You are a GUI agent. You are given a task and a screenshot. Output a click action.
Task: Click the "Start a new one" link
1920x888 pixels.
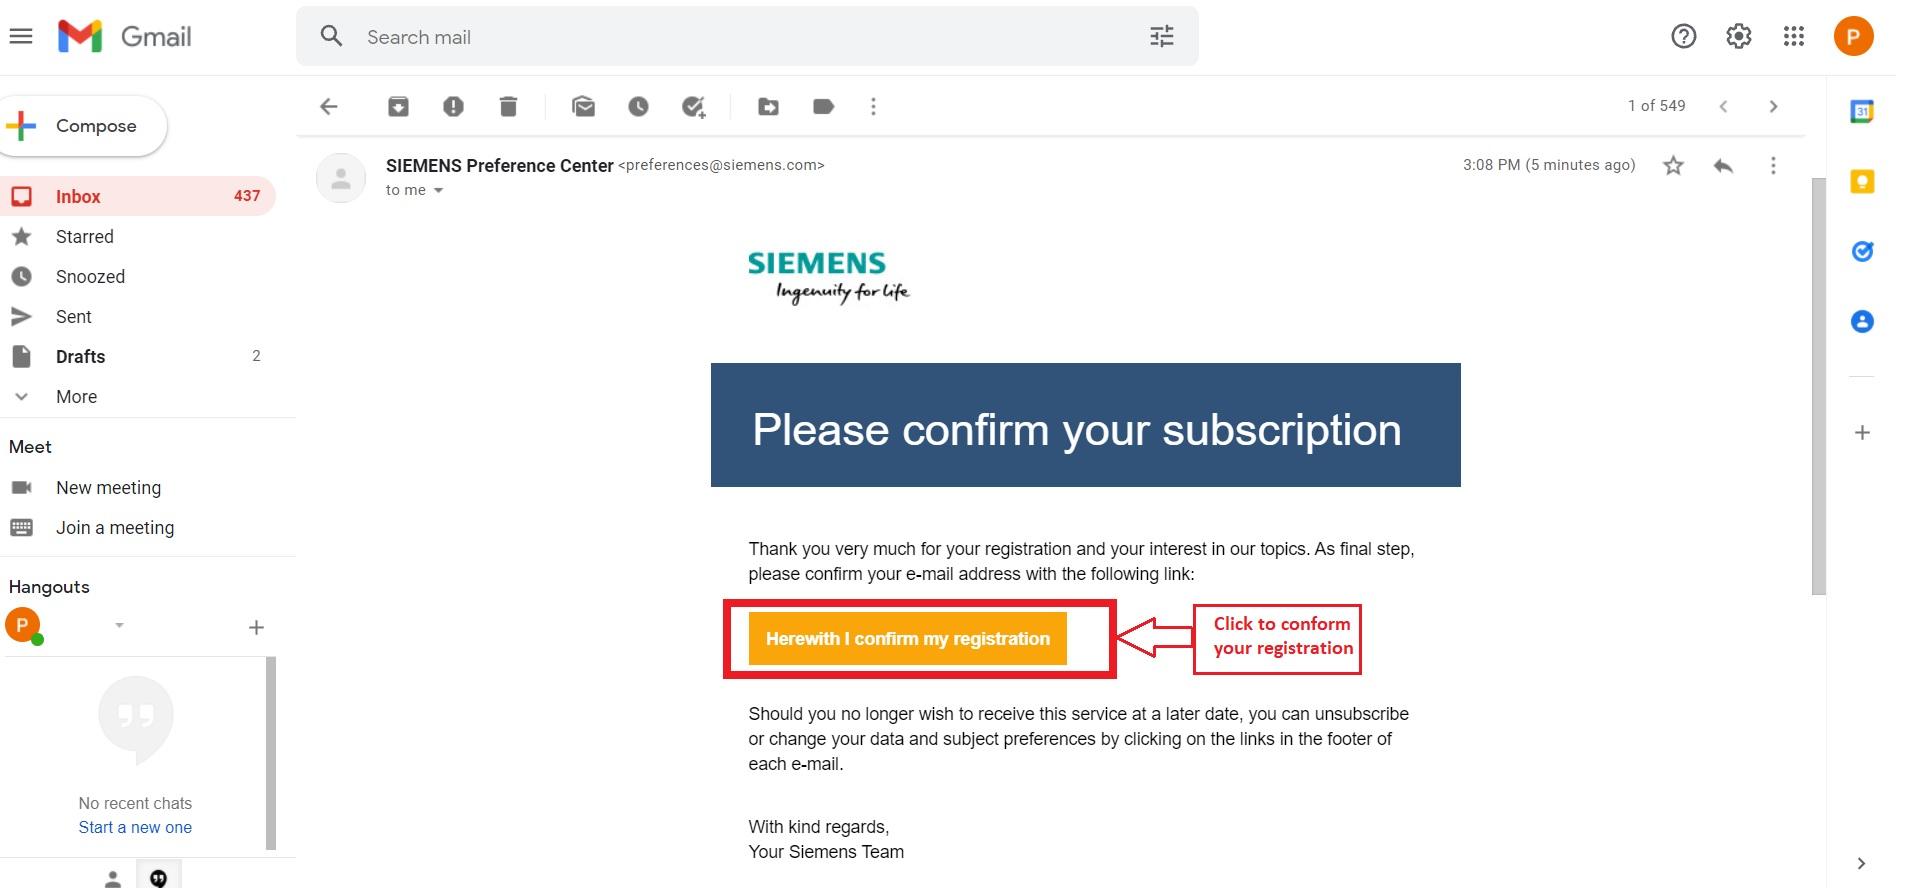(x=135, y=828)
